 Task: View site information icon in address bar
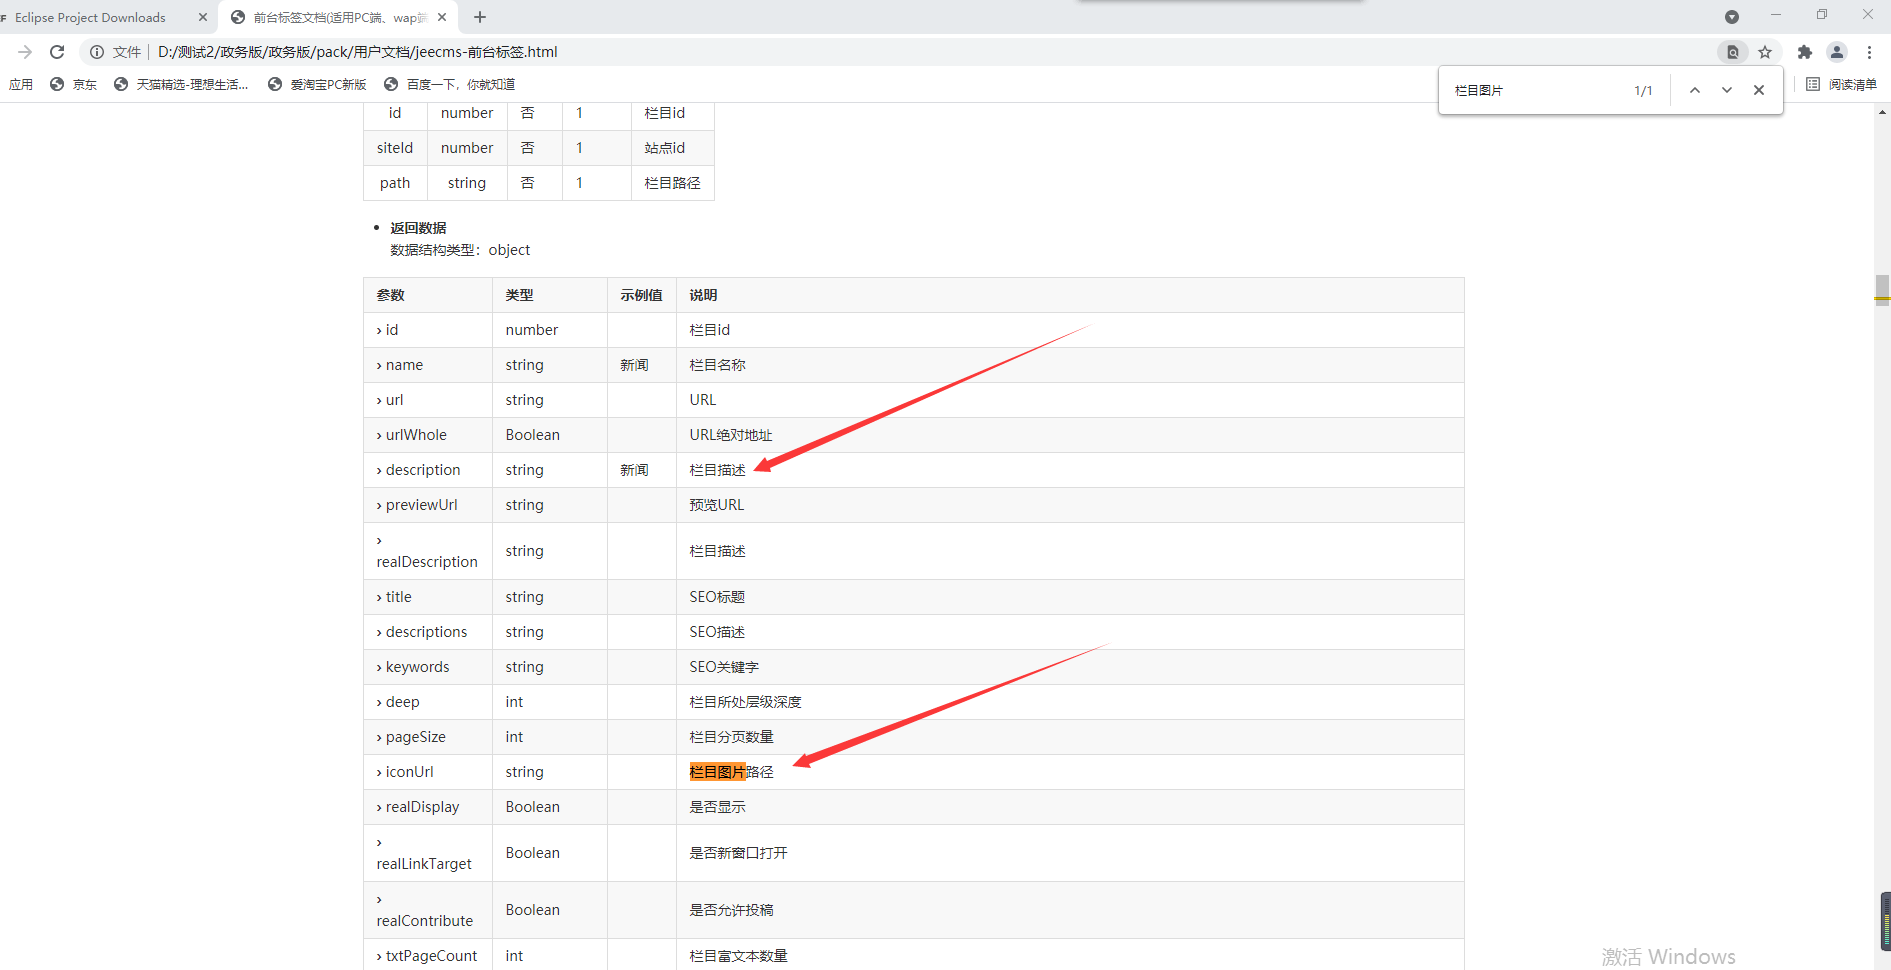[x=97, y=52]
